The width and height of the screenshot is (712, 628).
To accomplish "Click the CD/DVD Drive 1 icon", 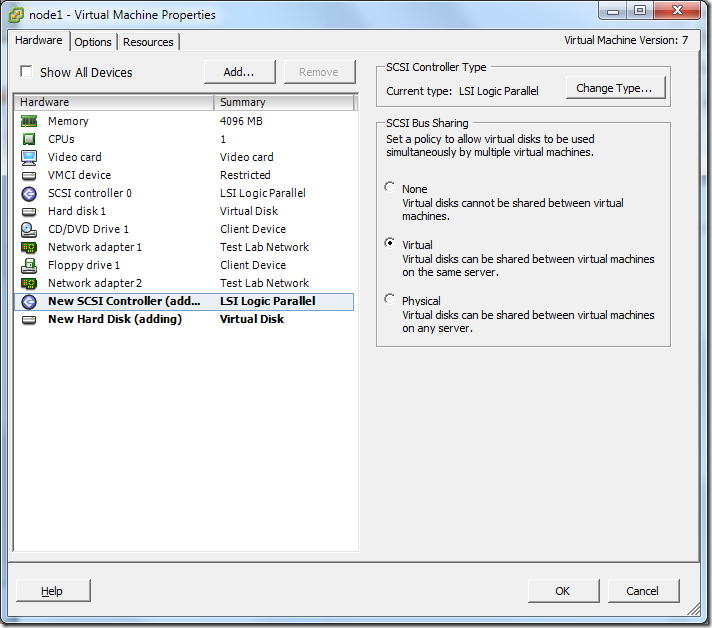I will (x=29, y=229).
